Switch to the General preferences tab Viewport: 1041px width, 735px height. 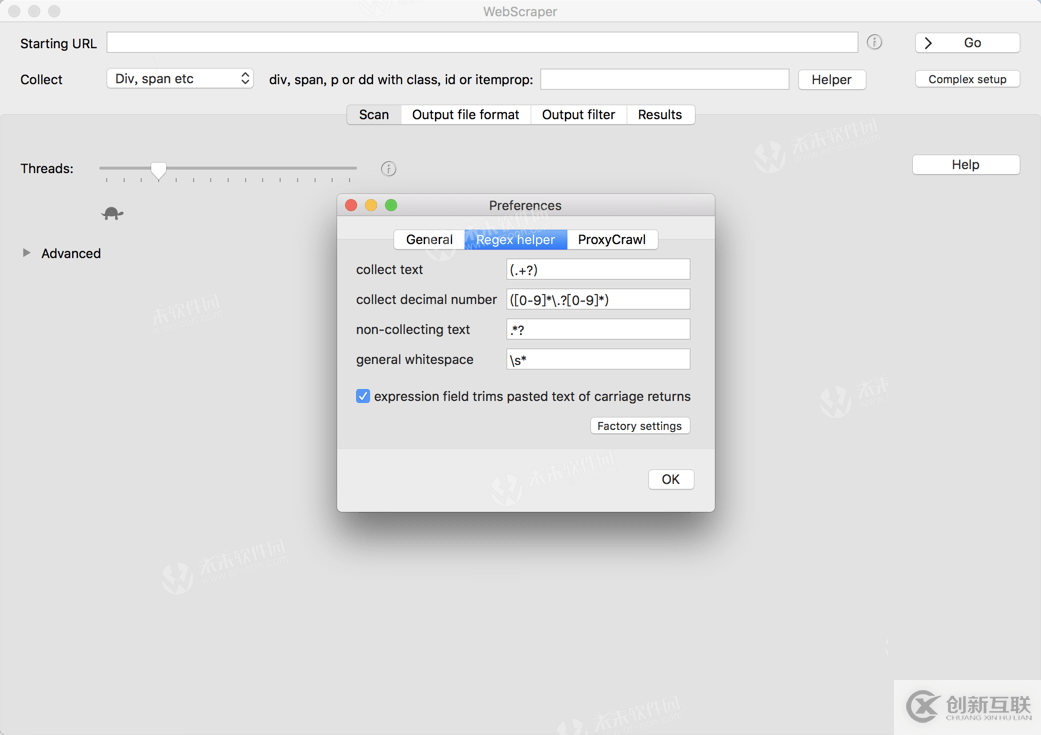tap(429, 239)
